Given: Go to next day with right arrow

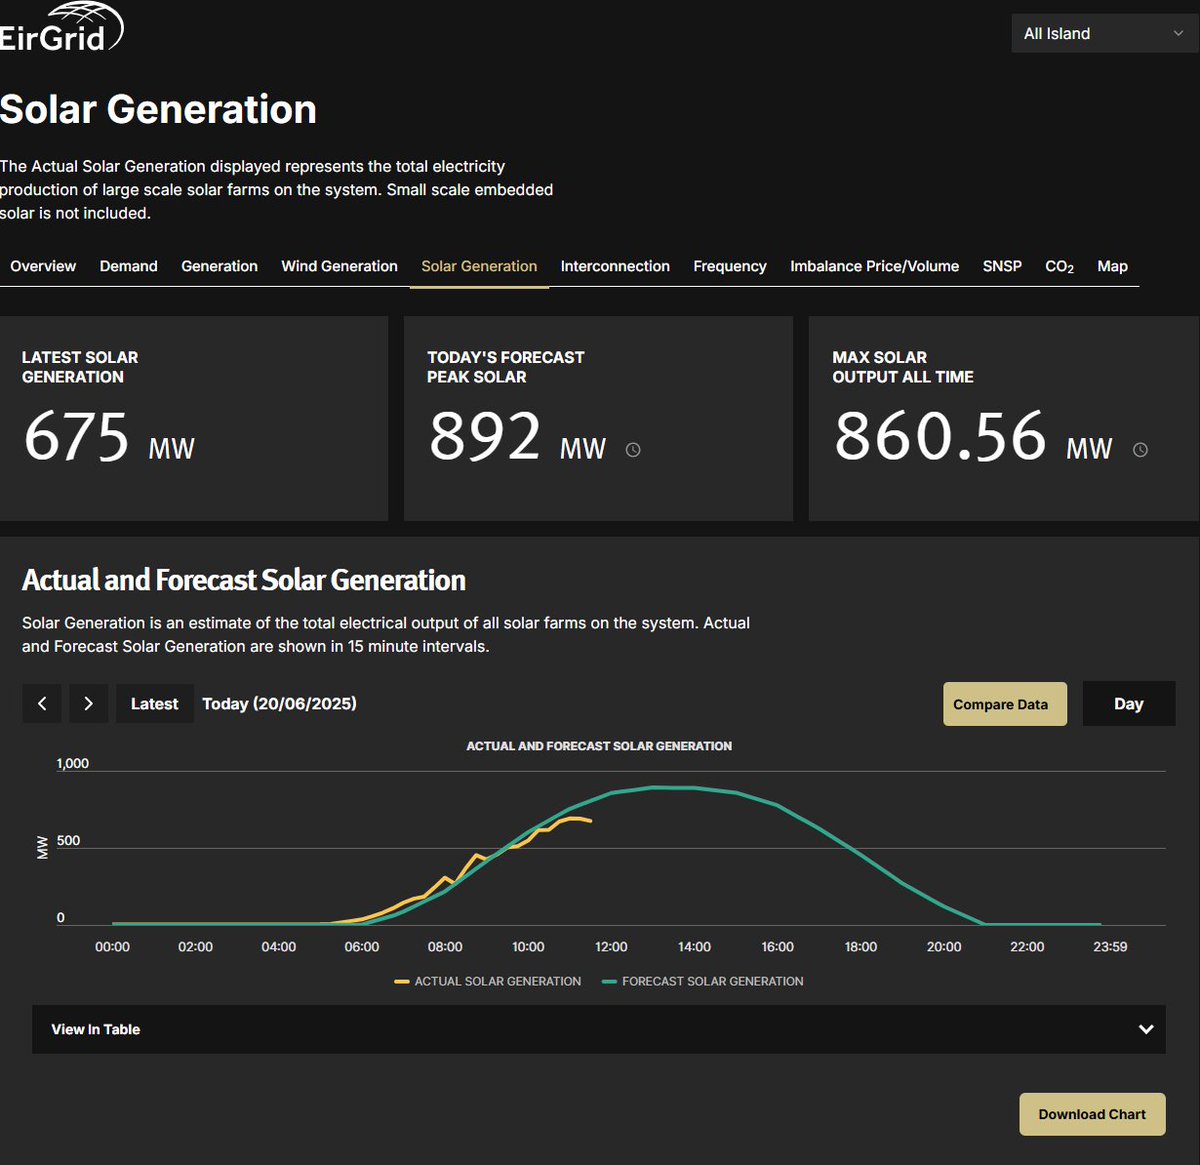Looking at the screenshot, I should (x=88, y=704).
